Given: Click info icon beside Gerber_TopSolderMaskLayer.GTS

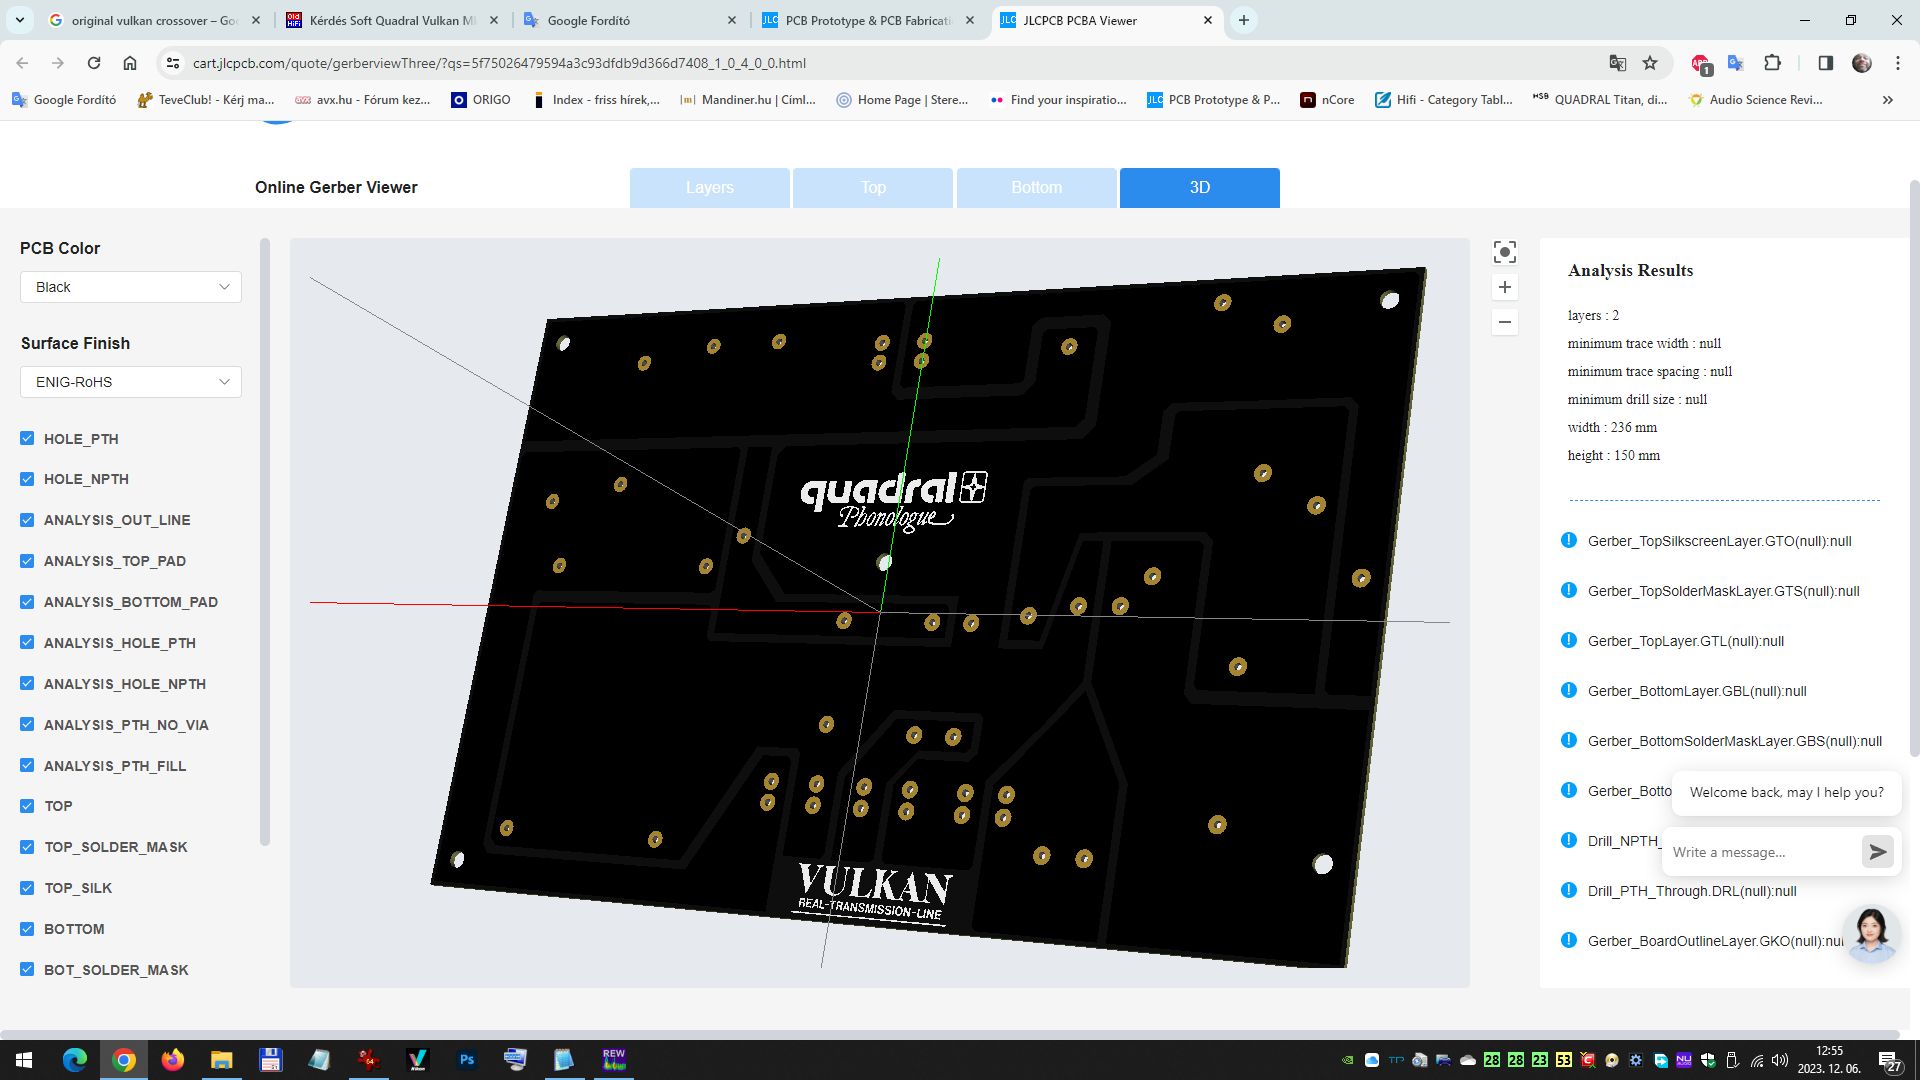Looking at the screenshot, I should pos(1568,591).
